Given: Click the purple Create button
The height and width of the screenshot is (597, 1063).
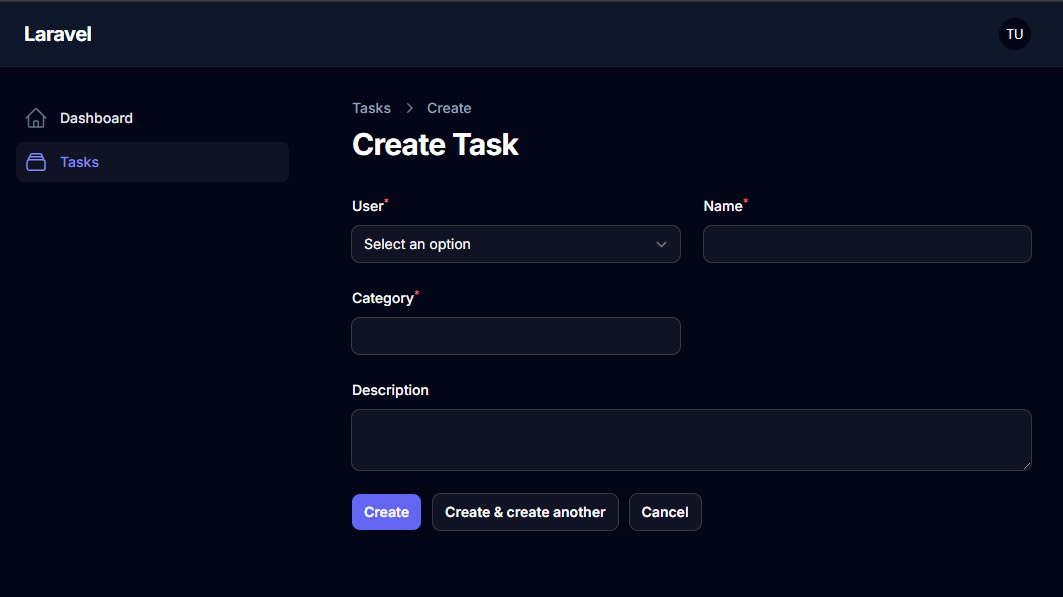Looking at the screenshot, I should pyautogui.click(x=386, y=512).
